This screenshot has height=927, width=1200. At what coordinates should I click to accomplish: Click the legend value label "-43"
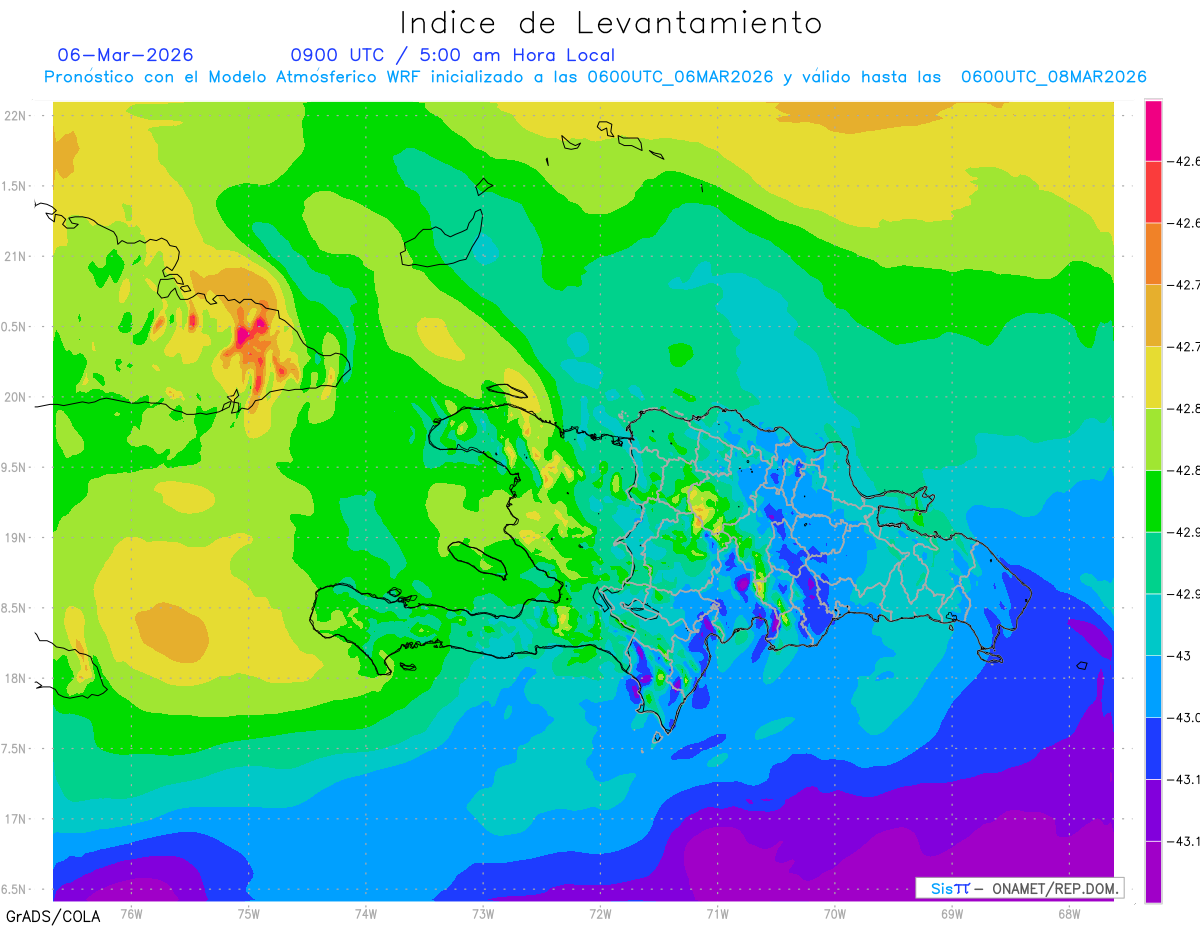click(1182, 656)
